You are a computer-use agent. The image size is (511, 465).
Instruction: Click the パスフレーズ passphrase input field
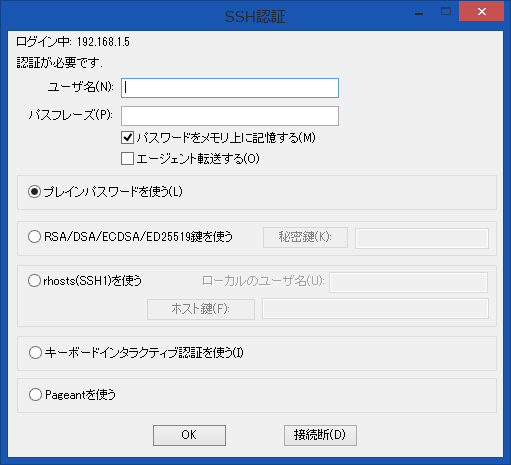(x=230, y=116)
